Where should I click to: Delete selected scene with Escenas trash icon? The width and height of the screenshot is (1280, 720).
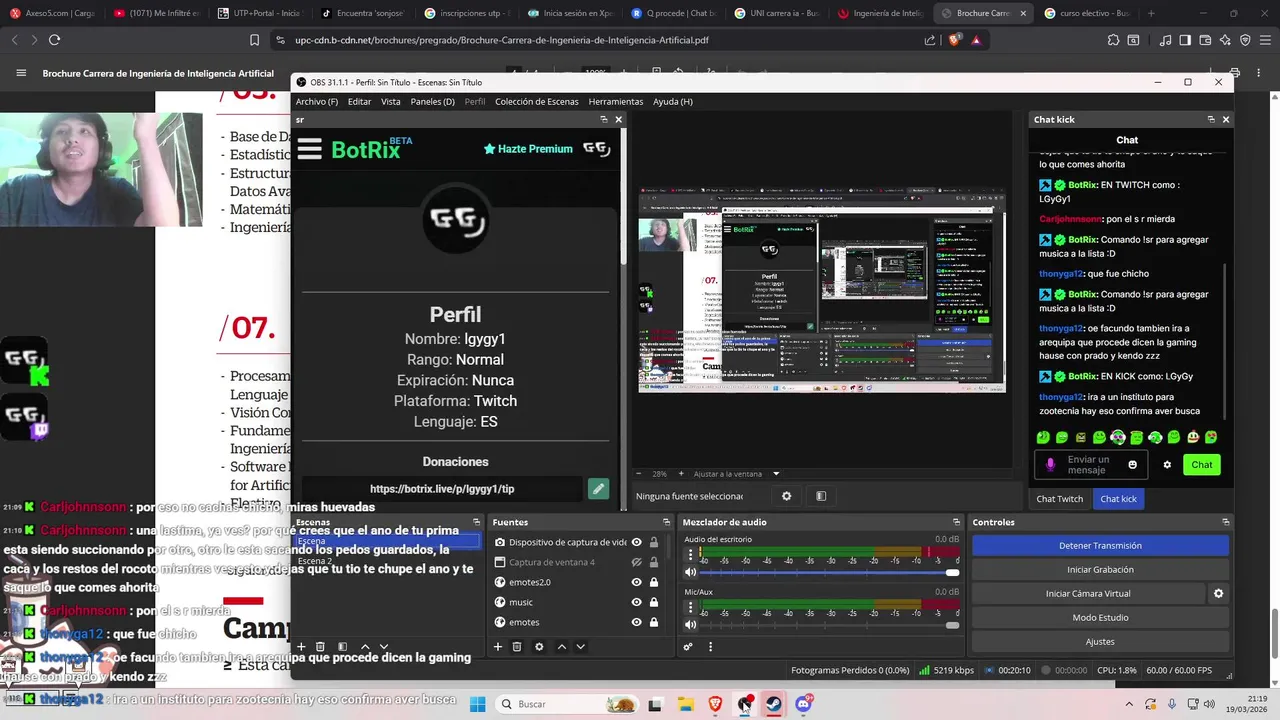click(x=320, y=647)
